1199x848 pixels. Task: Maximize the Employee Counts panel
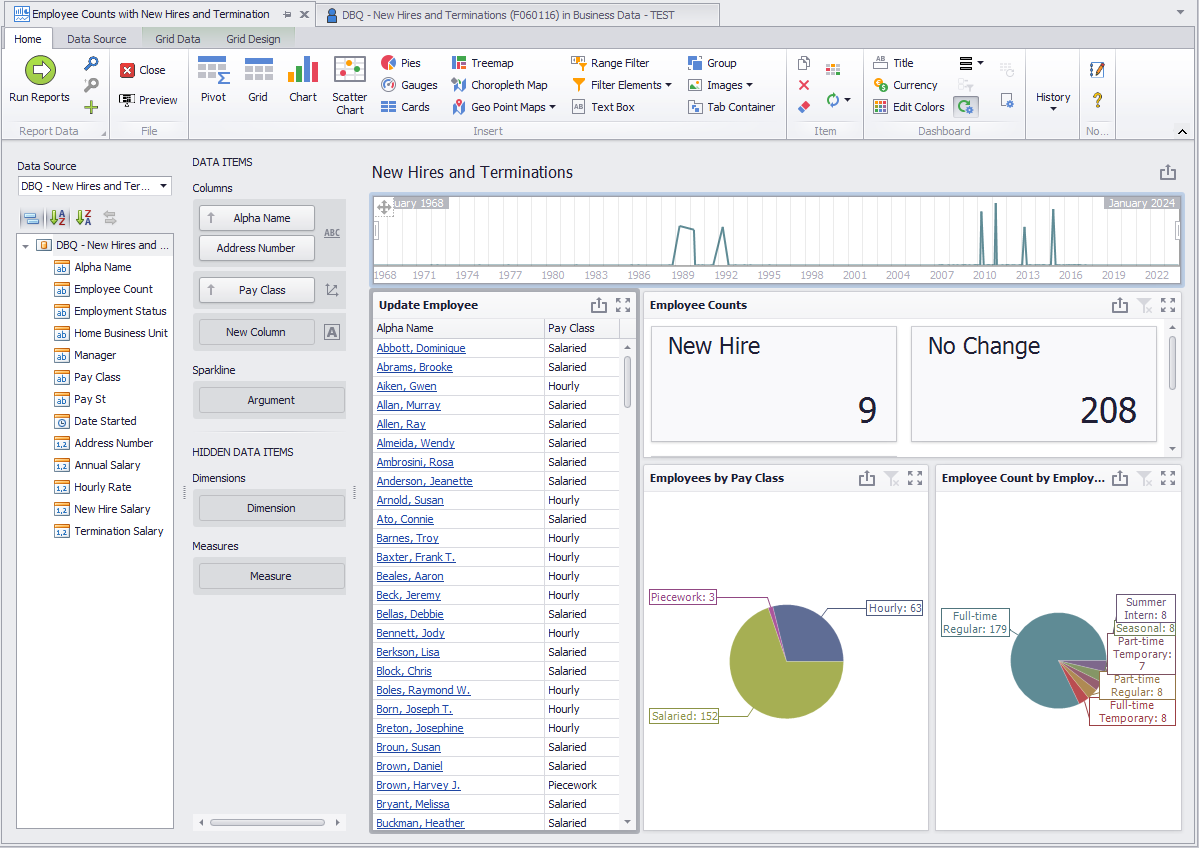1168,305
